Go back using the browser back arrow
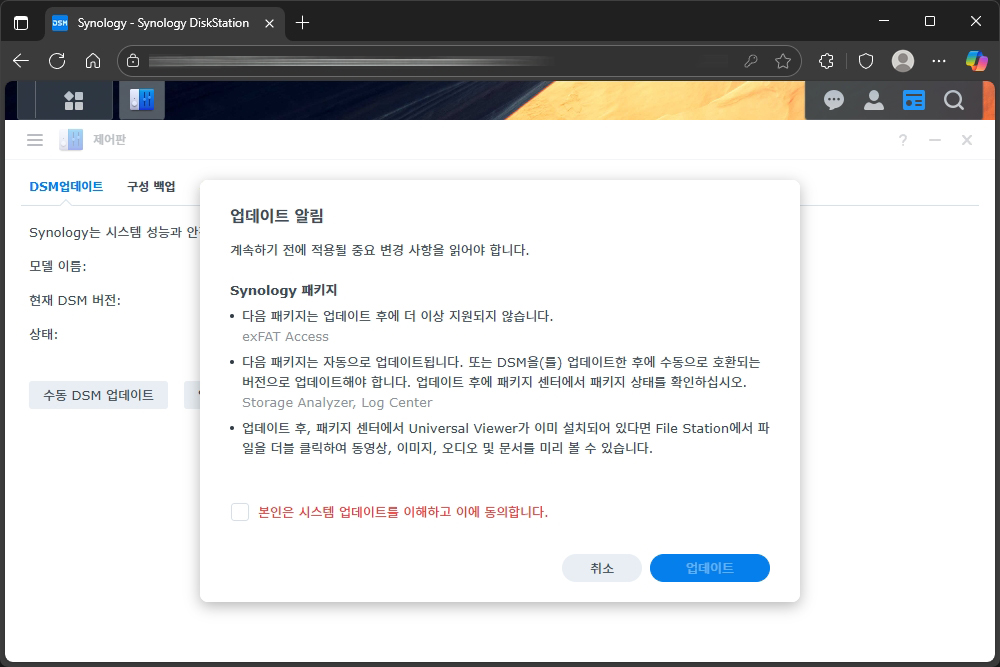Viewport: 1000px width, 667px height. (21, 61)
